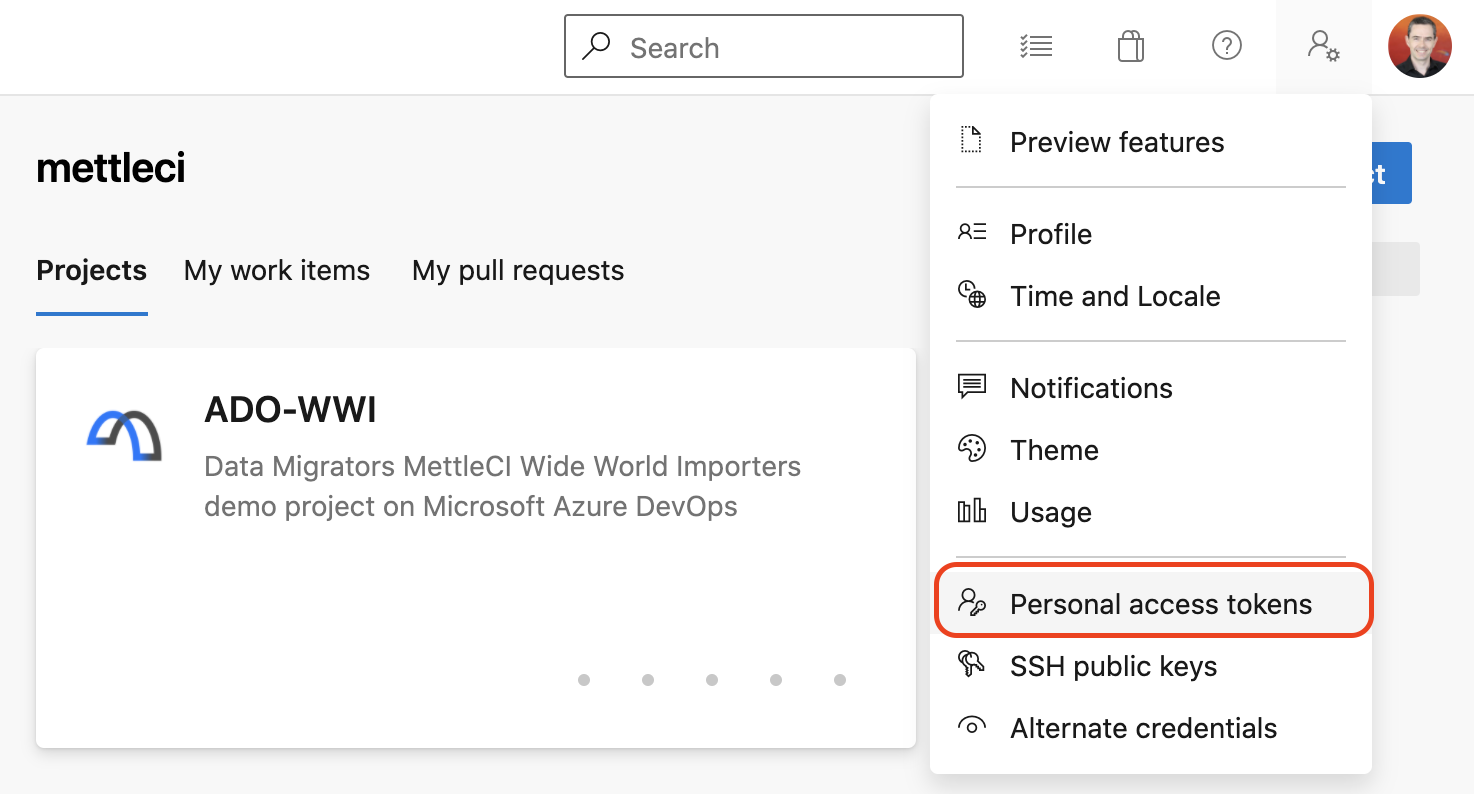This screenshot has width=1474, height=794.
Task: Open Personal access tokens
Action: (1160, 604)
